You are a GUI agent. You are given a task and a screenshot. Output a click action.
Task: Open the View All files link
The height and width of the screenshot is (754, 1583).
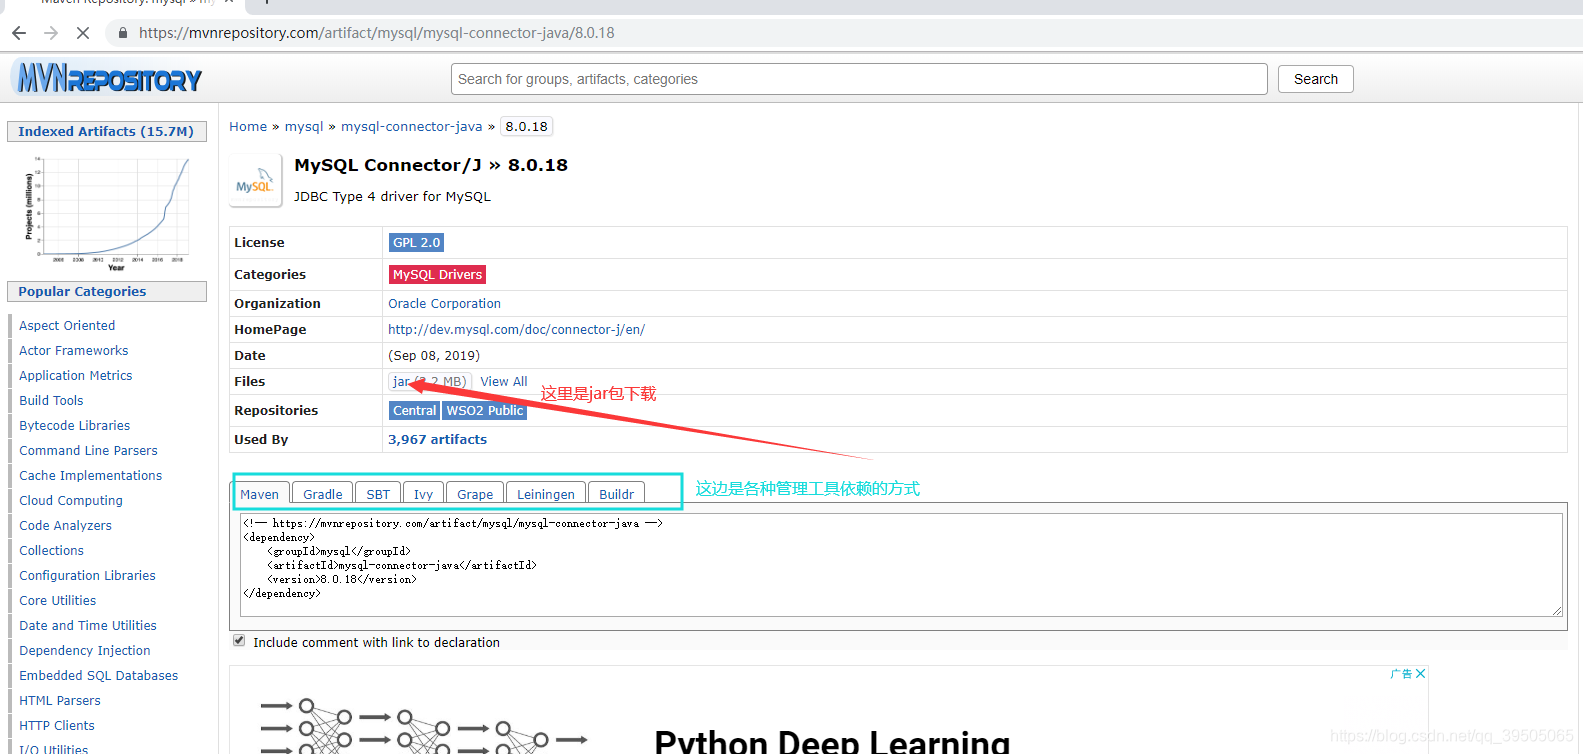[504, 382]
